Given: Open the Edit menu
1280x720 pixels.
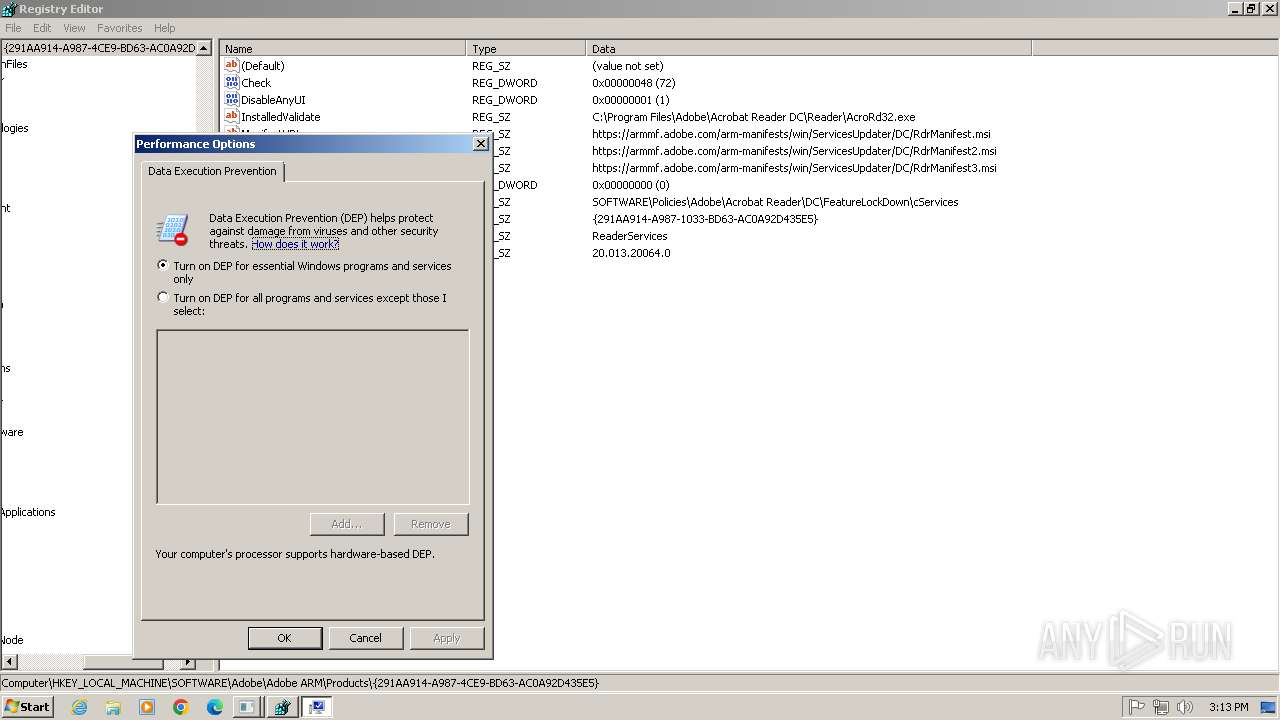Looking at the screenshot, I should (x=42, y=28).
